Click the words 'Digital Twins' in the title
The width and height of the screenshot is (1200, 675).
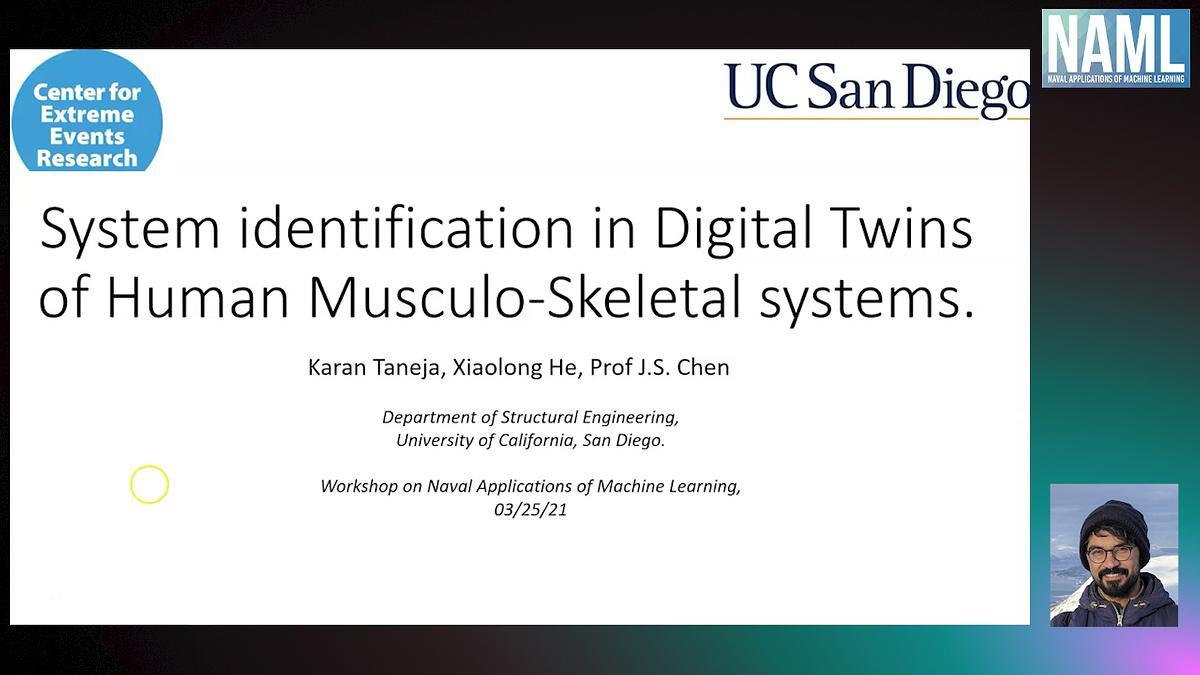click(x=814, y=229)
